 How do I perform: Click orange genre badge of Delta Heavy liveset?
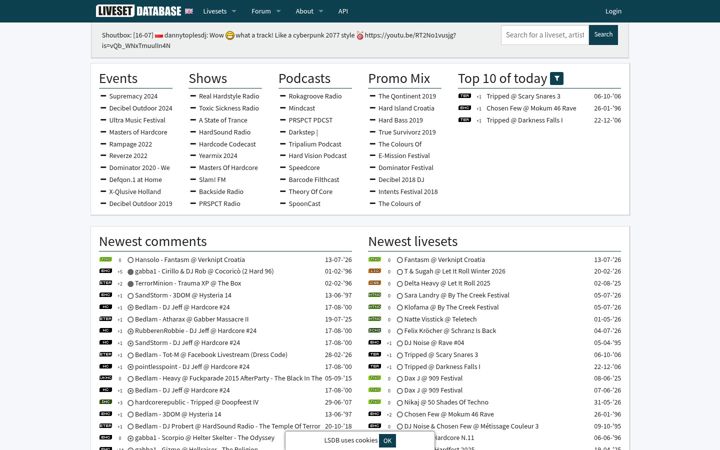[x=375, y=283]
